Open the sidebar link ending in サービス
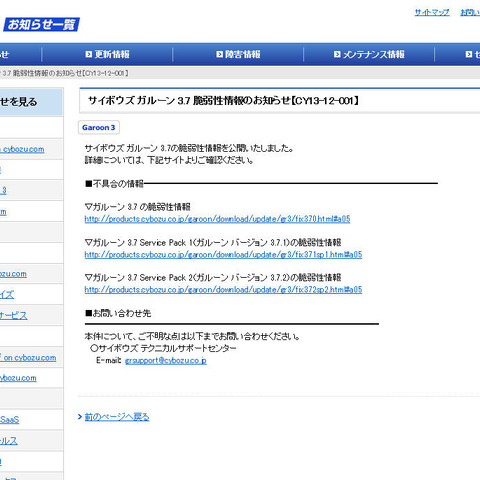The image size is (480, 480). coord(13,315)
